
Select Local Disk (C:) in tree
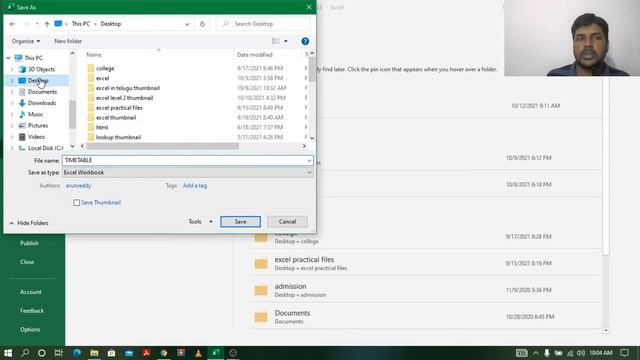[x=45, y=148]
